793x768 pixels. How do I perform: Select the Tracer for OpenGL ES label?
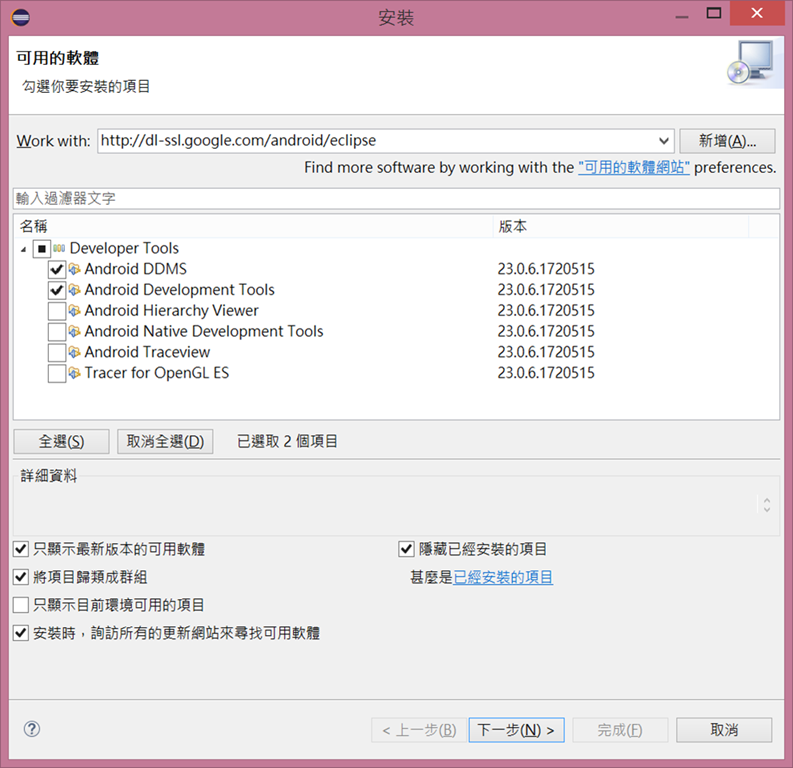click(157, 373)
